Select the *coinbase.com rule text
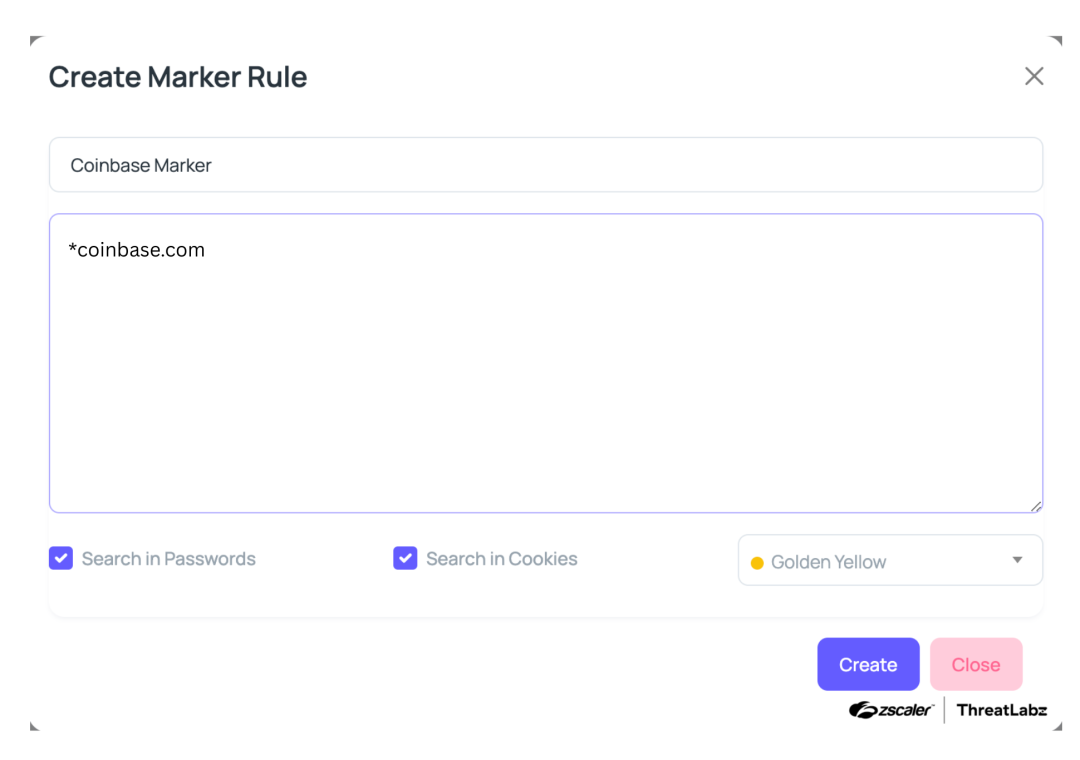This screenshot has width=1080, height=760. 137,249
